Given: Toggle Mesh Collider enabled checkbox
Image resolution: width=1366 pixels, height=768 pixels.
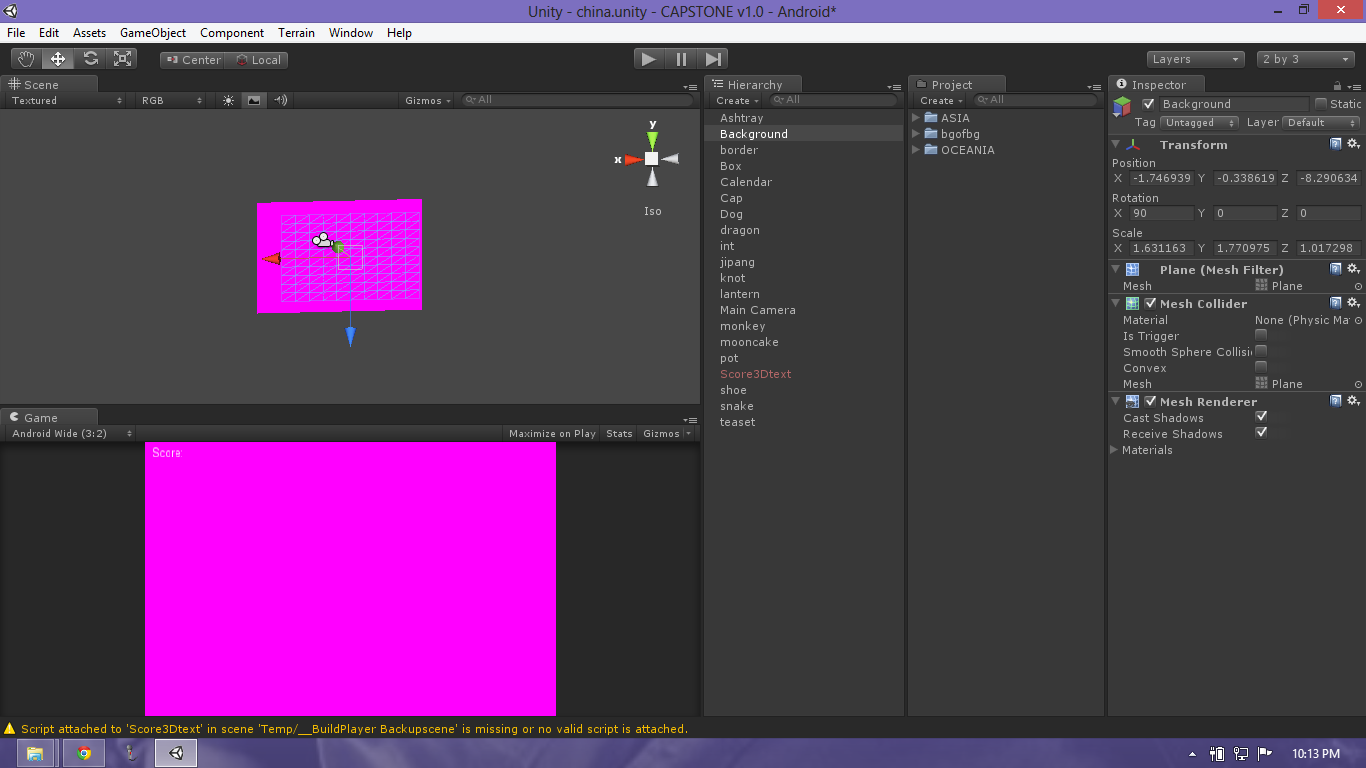Looking at the screenshot, I should coord(1150,303).
